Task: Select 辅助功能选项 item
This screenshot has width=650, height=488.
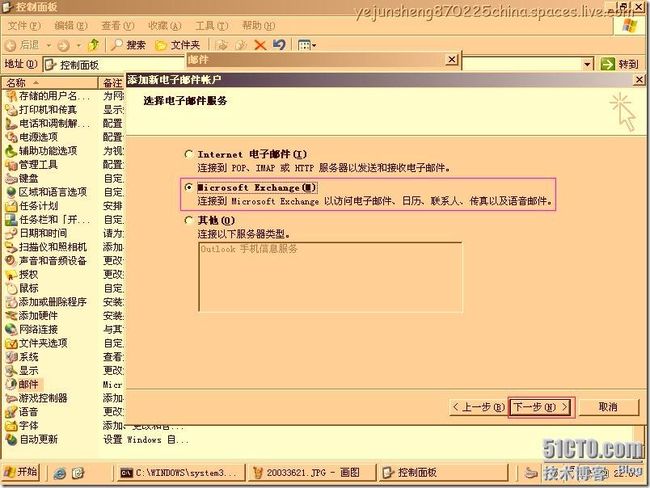Action: [x=41, y=151]
